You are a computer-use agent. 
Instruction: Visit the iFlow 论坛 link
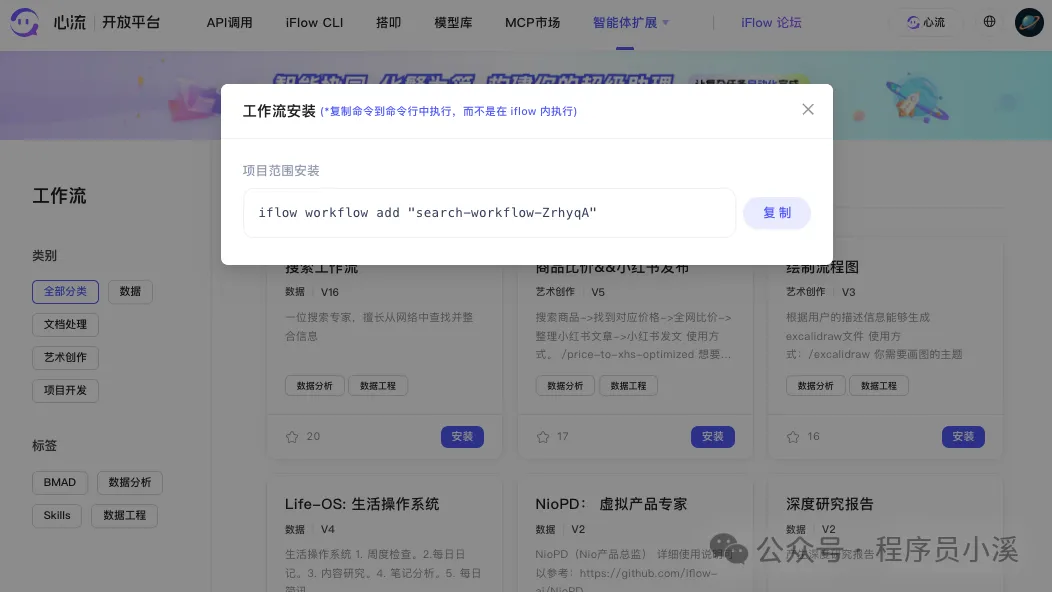point(771,22)
